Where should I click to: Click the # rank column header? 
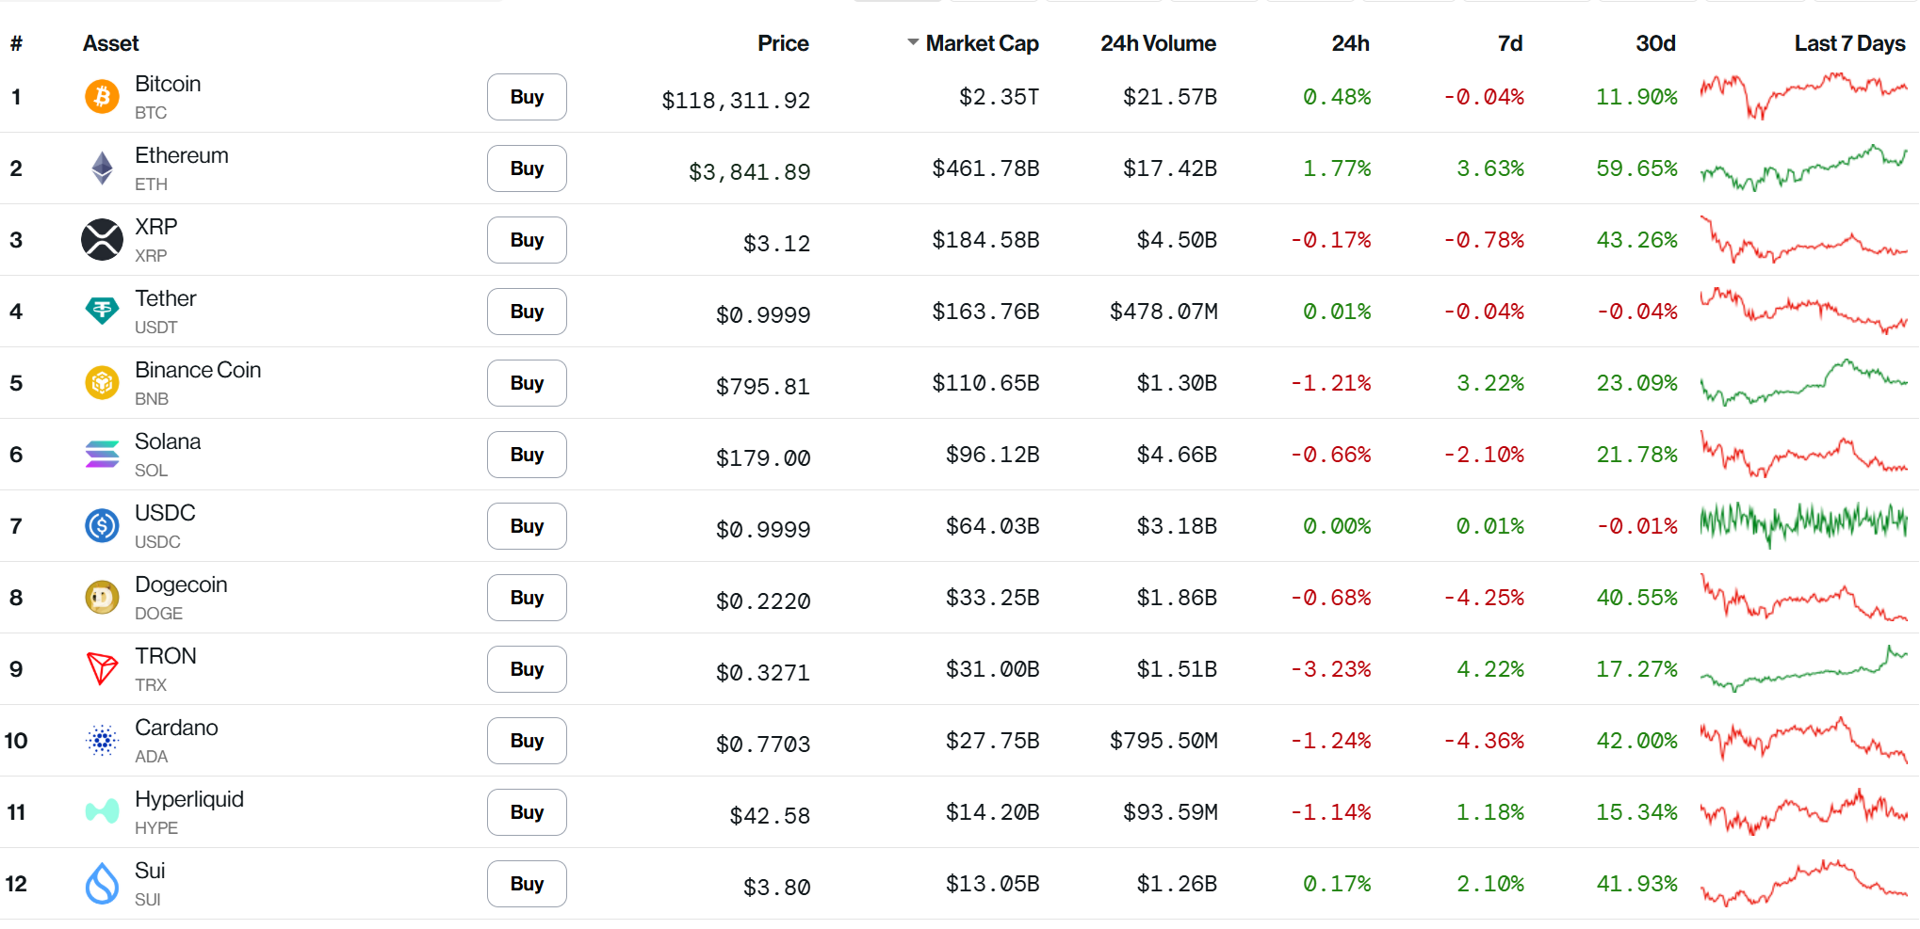(16, 43)
